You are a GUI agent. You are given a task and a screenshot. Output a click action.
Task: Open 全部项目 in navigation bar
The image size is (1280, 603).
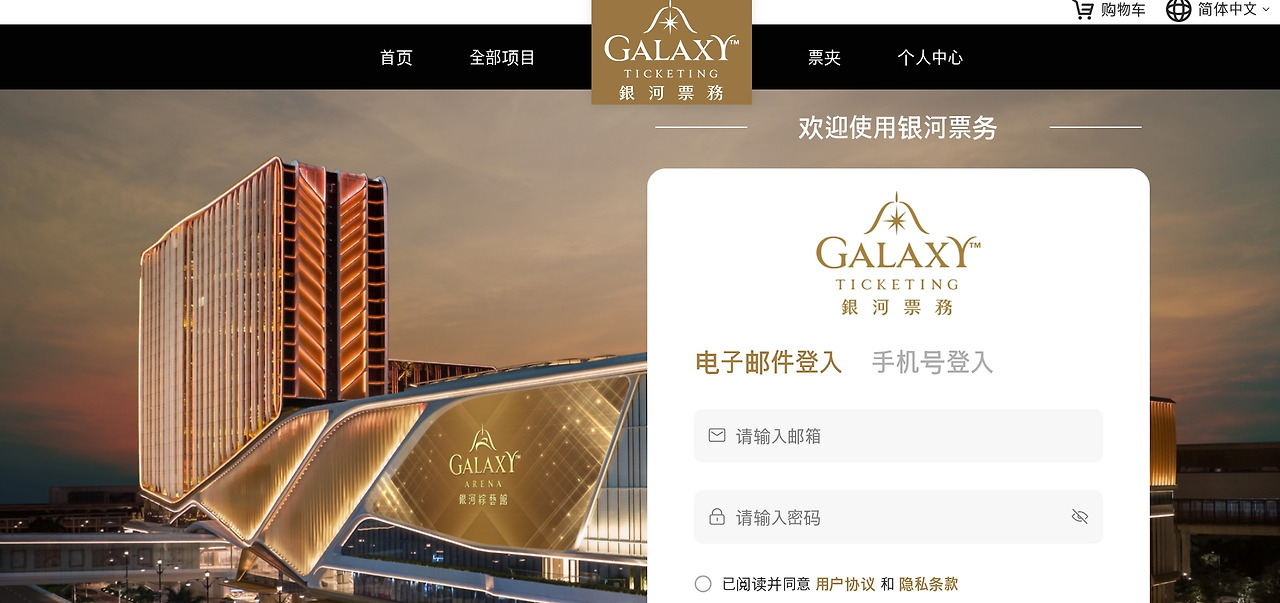[x=503, y=58]
